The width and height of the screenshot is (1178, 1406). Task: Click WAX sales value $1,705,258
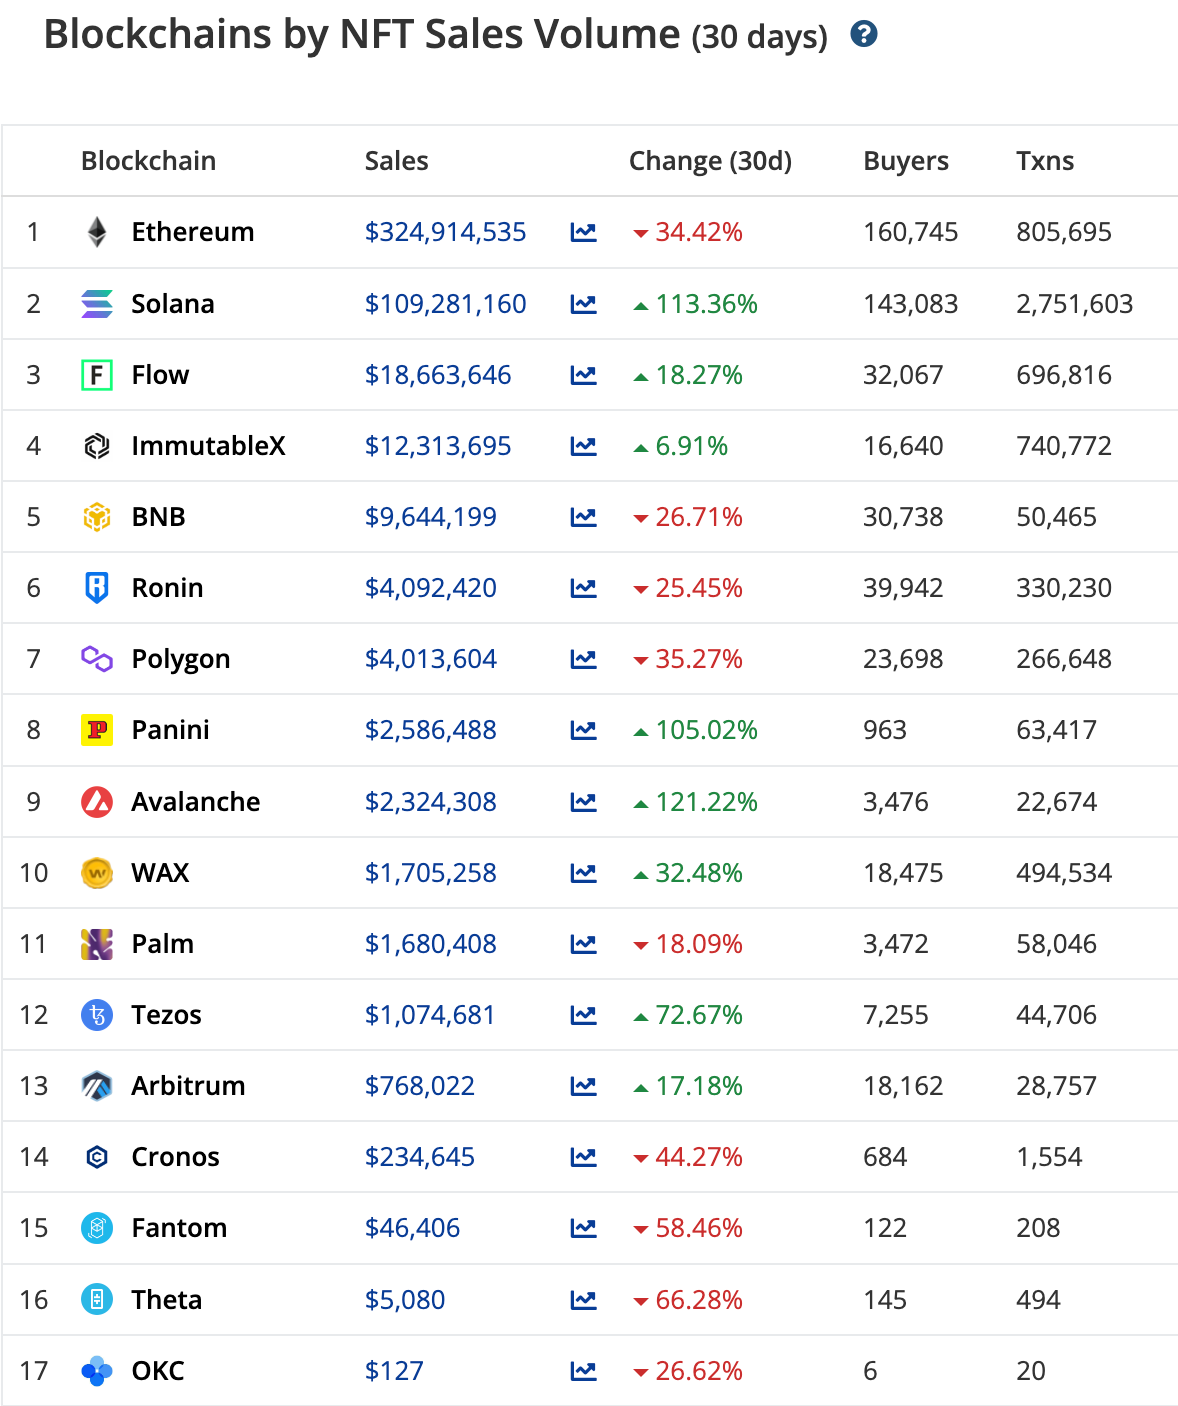[431, 873]
